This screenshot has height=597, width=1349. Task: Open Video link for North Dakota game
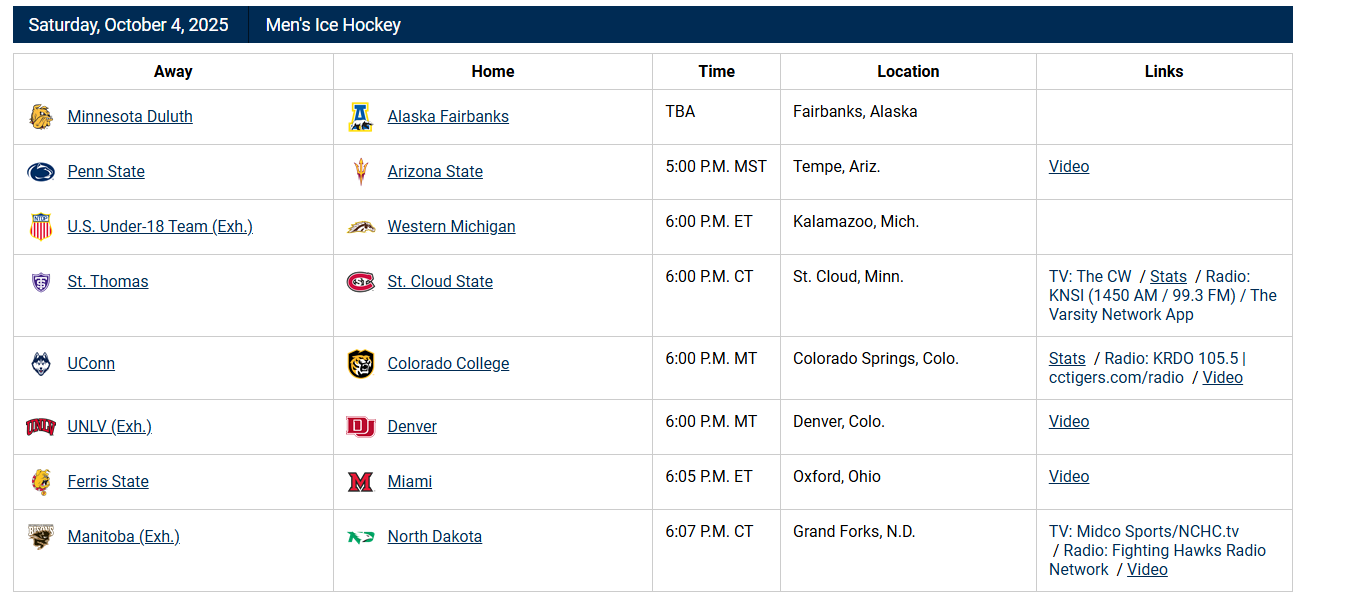(1147, 570)
